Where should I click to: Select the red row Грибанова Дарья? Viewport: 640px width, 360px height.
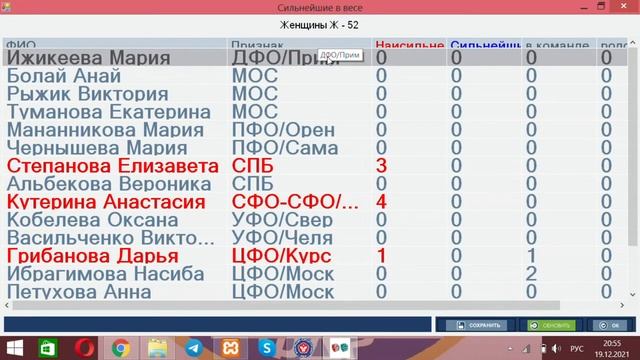[x=315, y=256]
